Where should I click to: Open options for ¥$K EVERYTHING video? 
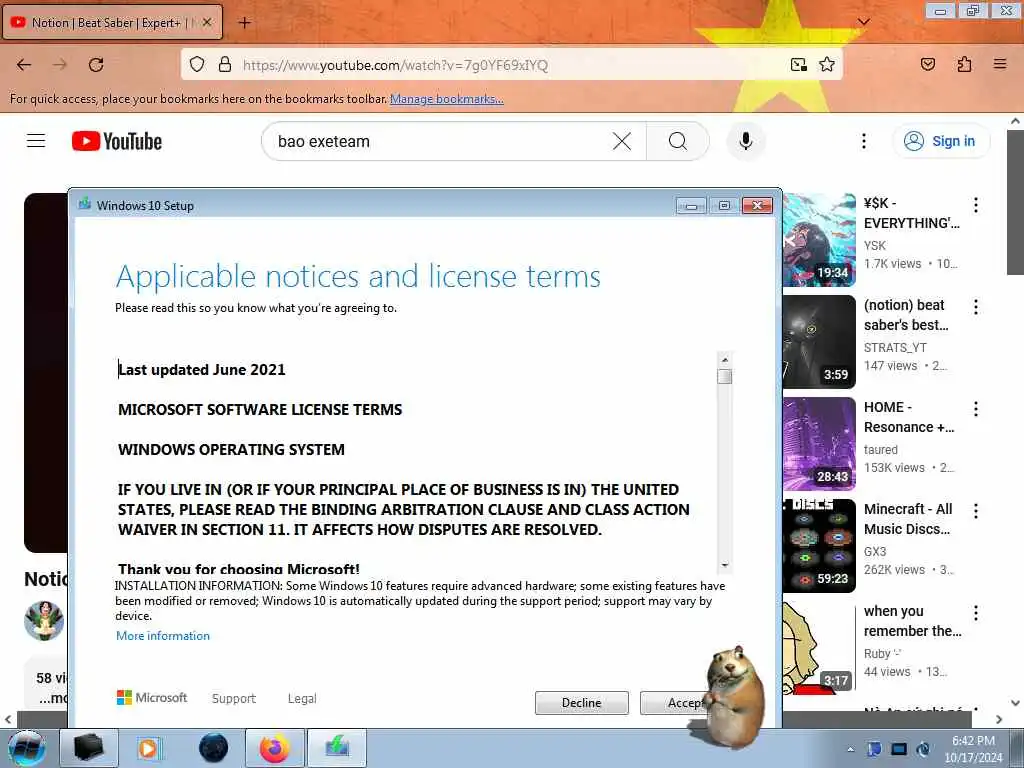(x=976, y=205)
